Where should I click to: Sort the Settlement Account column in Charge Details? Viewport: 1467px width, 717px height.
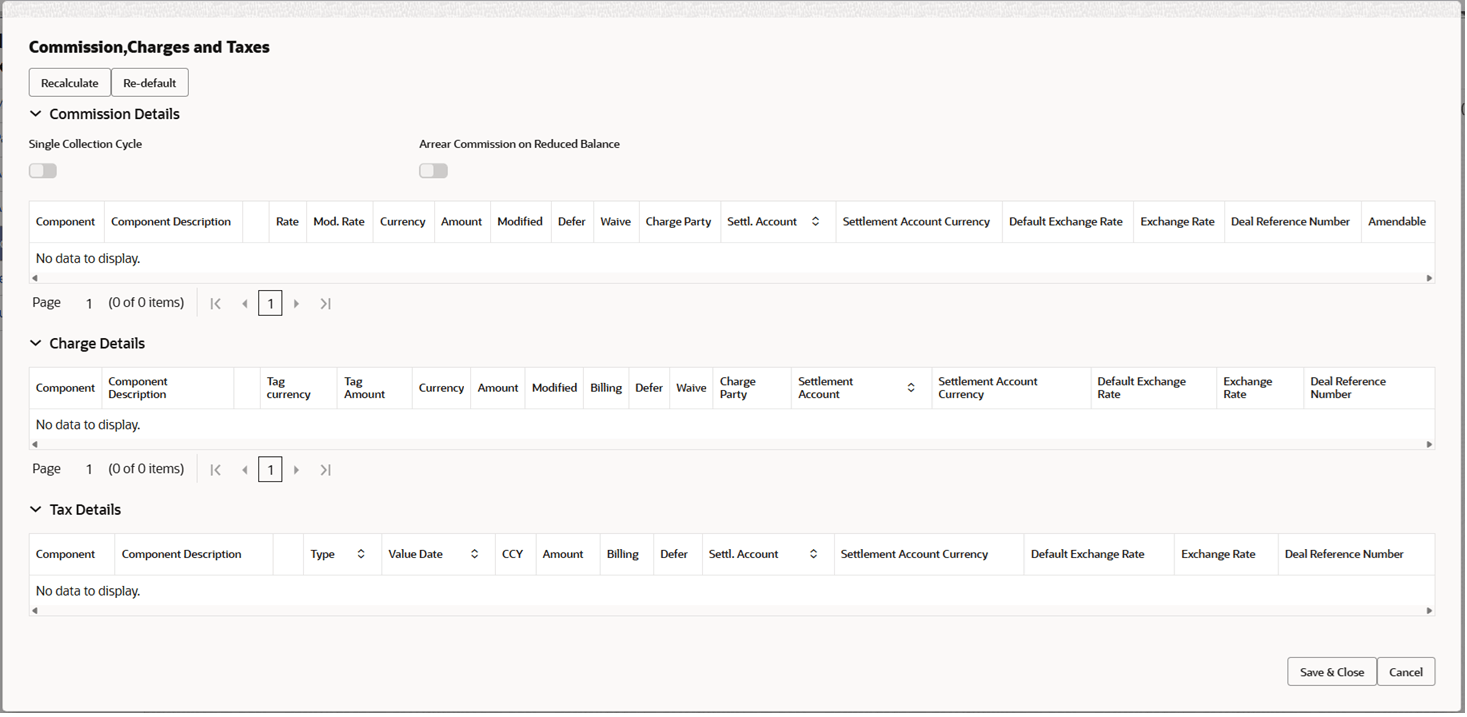[910, 387]
